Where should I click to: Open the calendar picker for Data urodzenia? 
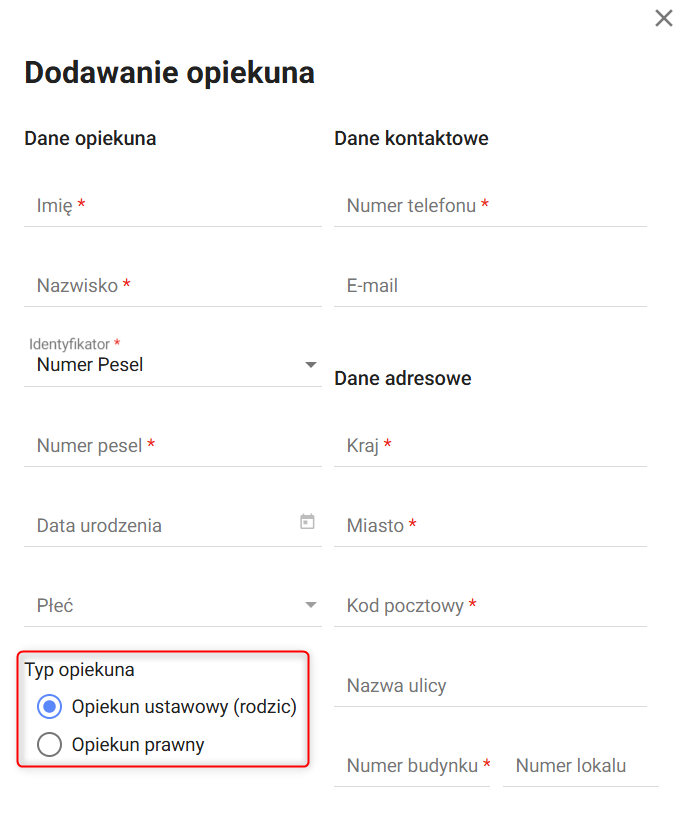tap(307, 522)
